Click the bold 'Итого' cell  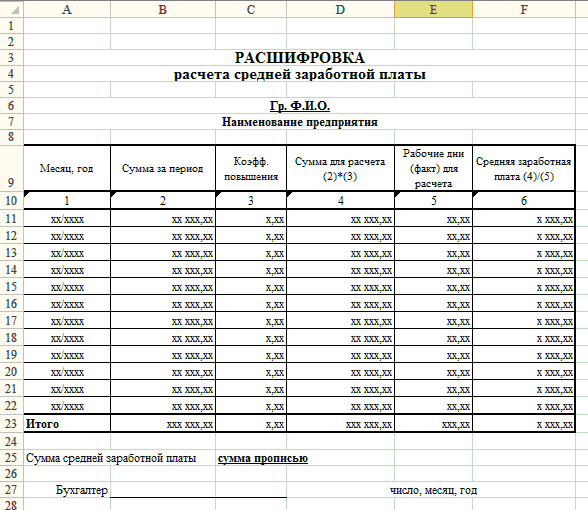(67, 424)
